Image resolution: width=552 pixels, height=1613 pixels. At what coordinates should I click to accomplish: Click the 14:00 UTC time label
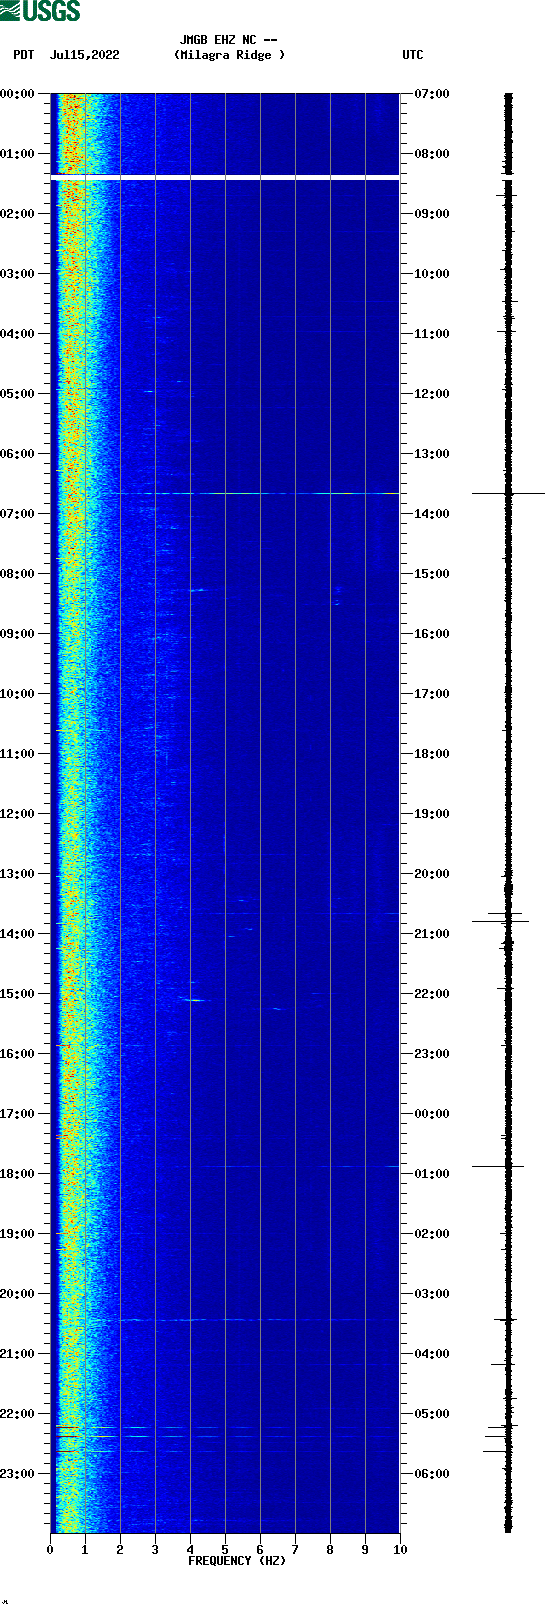click(x=431, y=514)
